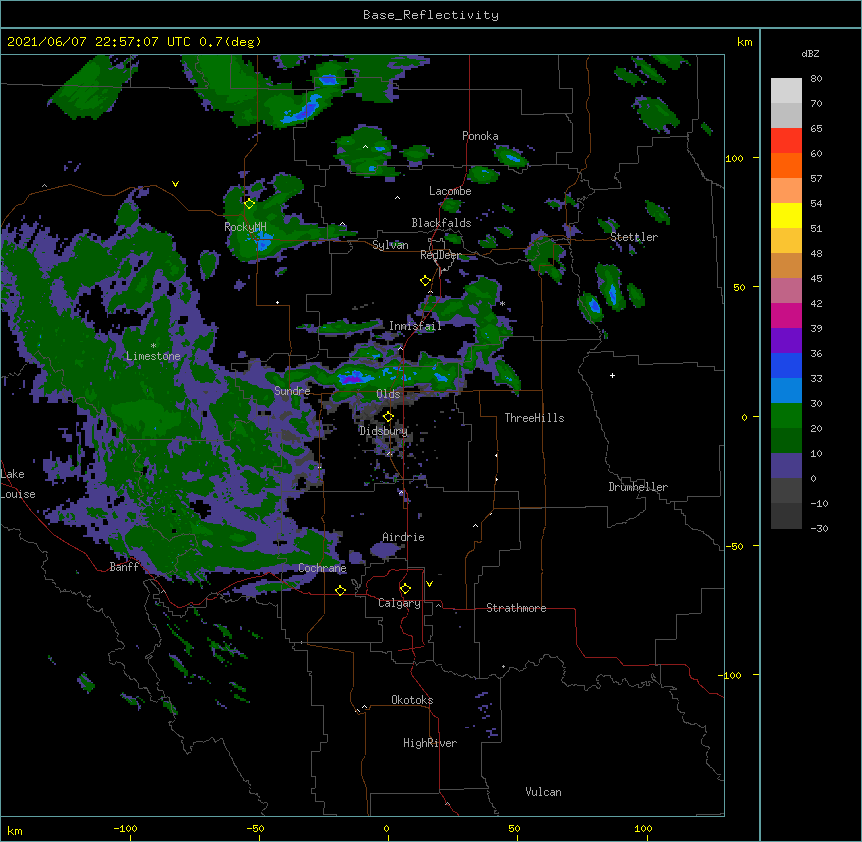The width and height of the screenshot is (862, 842).
Task: Click the yellow diamond marker above Calgary label
Action: (x=405, y=589)
